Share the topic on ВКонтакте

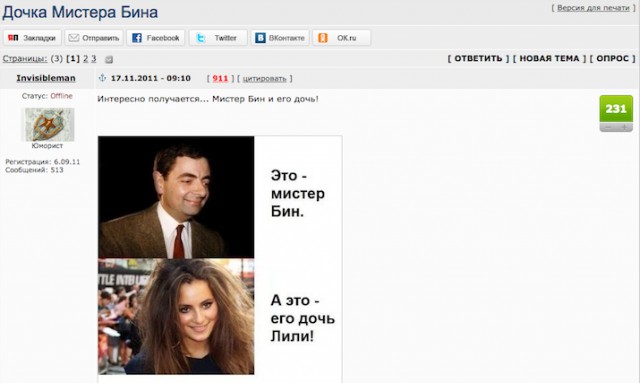(x=280, y=38)
